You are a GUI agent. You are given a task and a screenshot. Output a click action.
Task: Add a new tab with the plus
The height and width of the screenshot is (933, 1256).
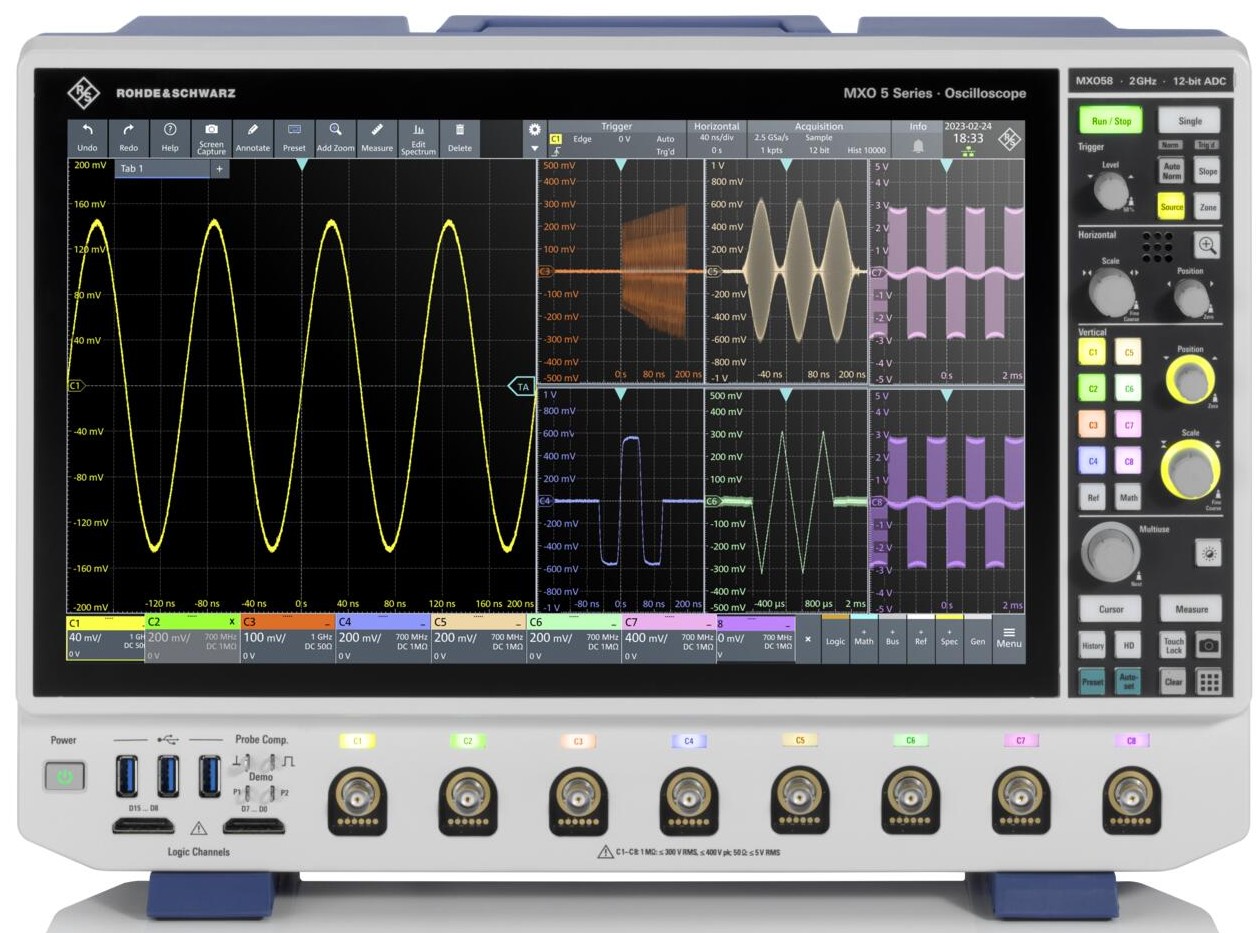220,169
